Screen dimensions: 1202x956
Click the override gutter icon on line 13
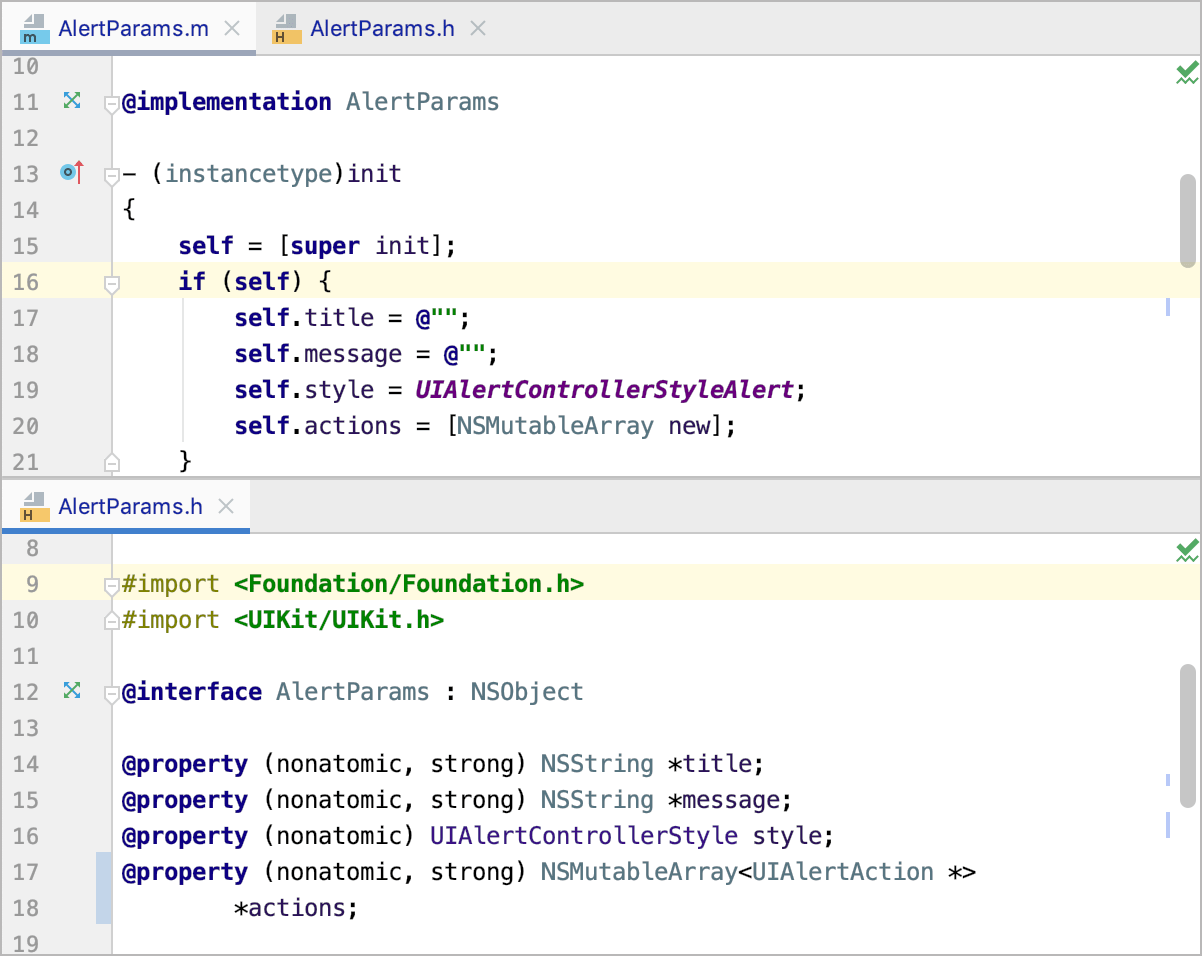click(71, 173)
